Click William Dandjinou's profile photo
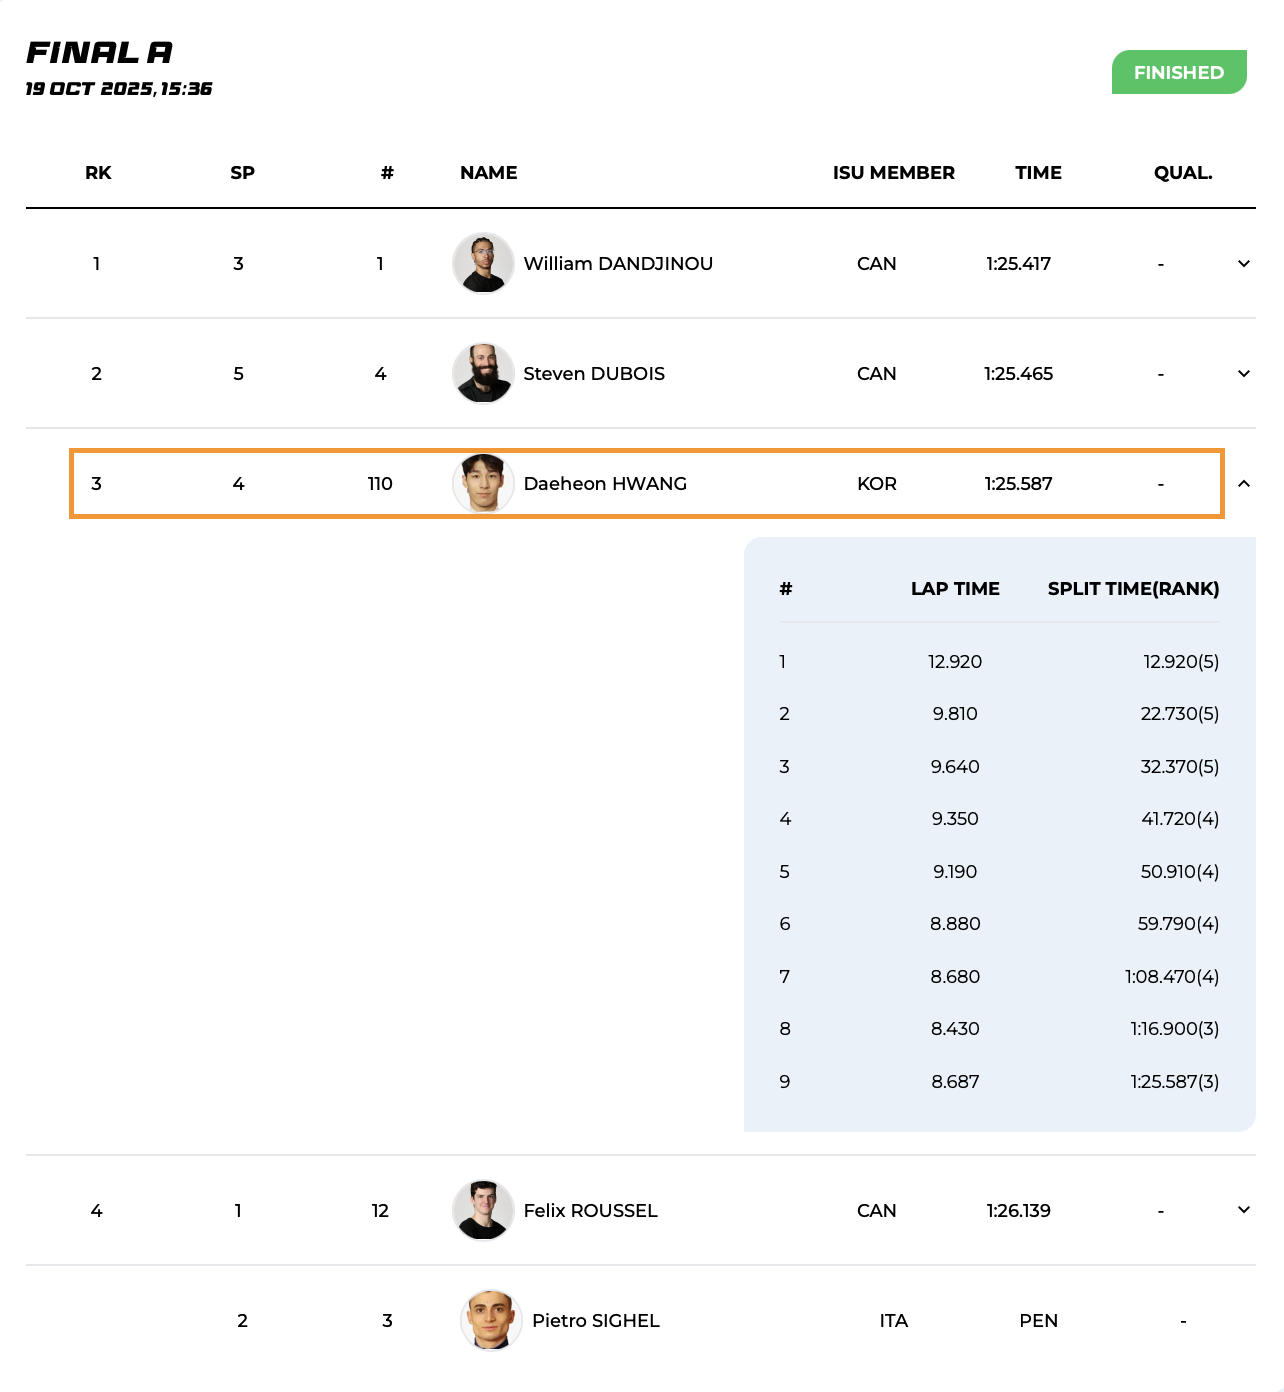1284x1392 pixels. pyautogui.click(x=483, y=264)
